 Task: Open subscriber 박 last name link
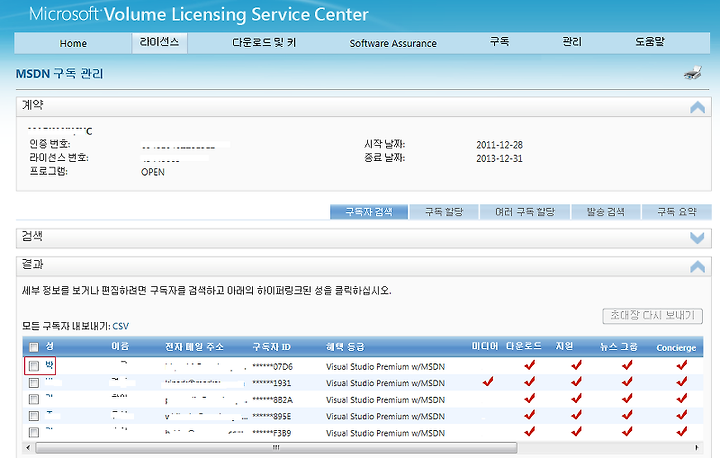[x=49, y=366]
